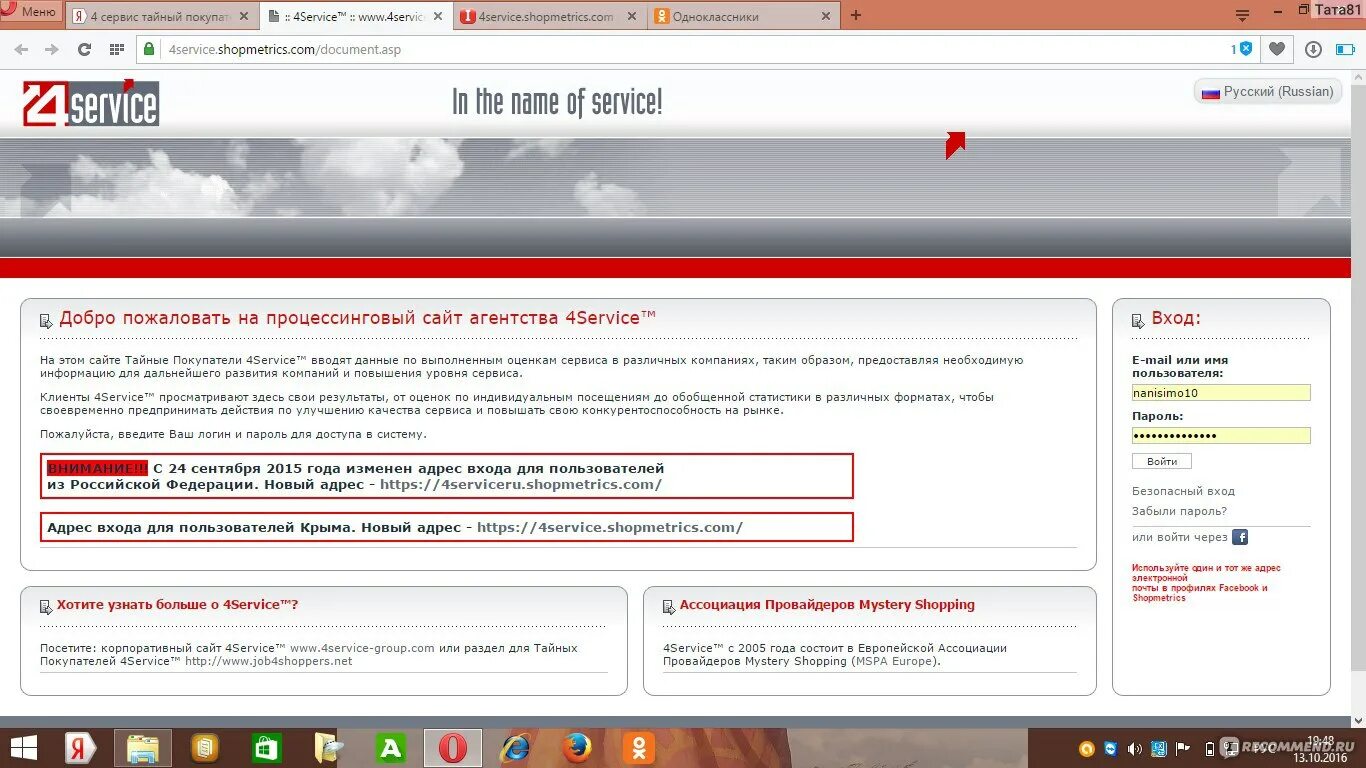Close the 4service.shopmetrics.com tab
The width and height of the screenshot is (1366, 768).
(x=631, y=16)
